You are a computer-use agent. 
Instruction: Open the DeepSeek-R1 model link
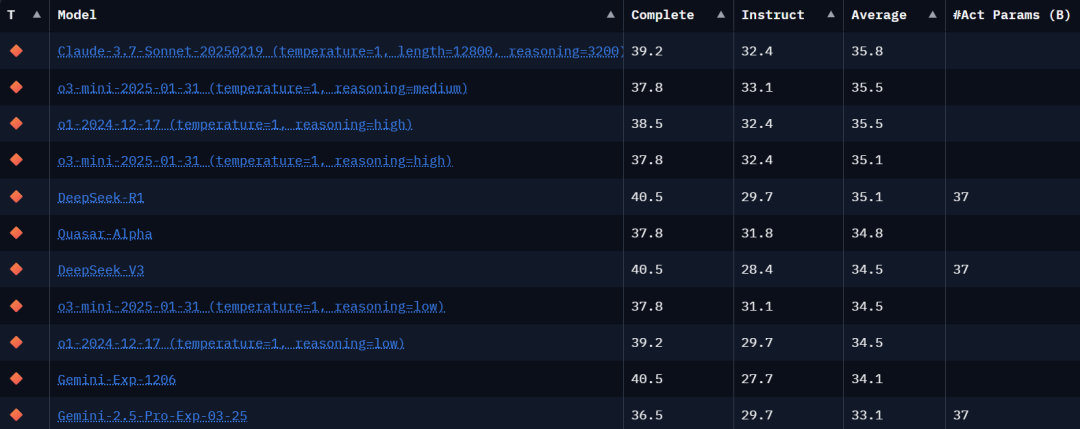click(101, 197)
